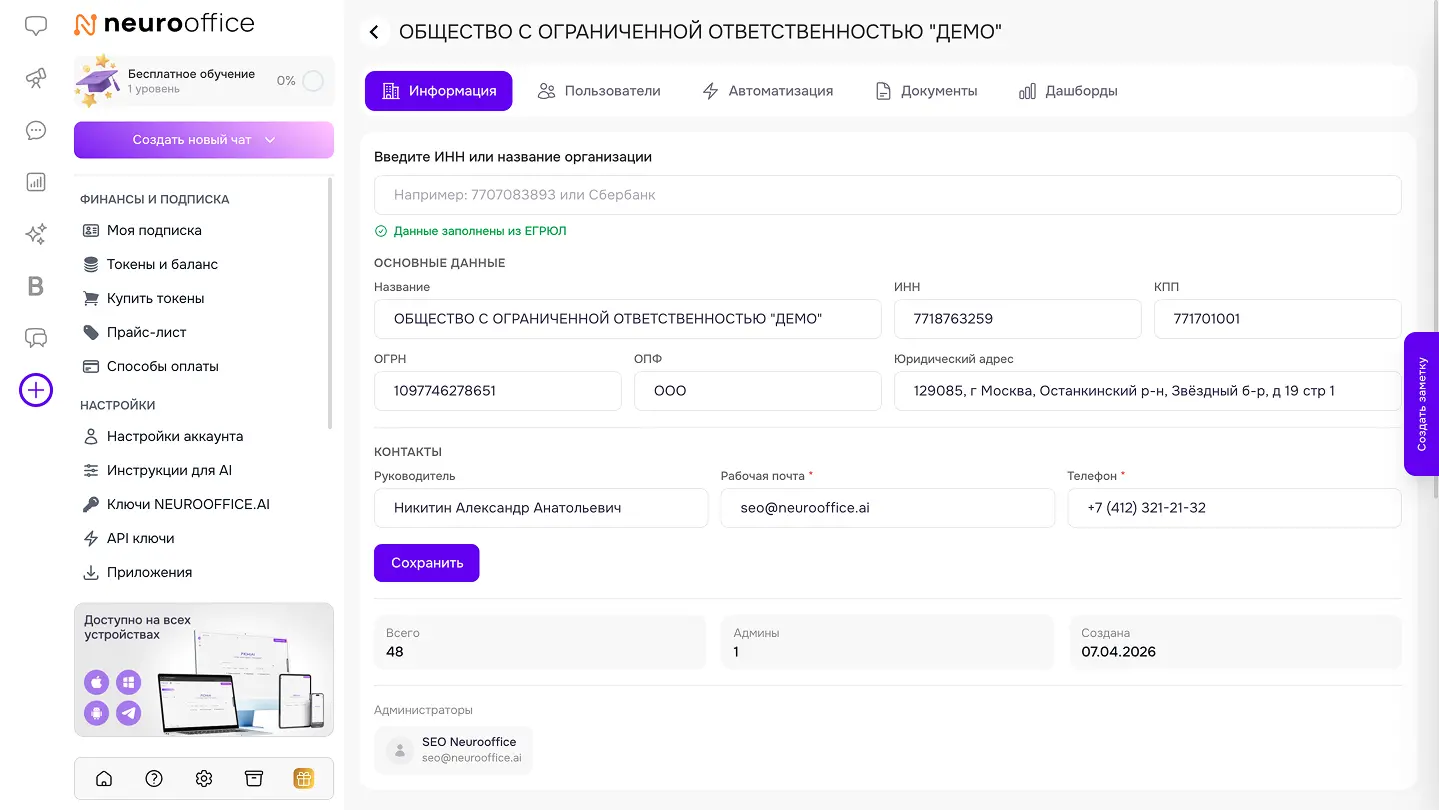Click the Админы 1 card
The width and height of the screenshot is (1439, 810).
click(x=888, y=642)
